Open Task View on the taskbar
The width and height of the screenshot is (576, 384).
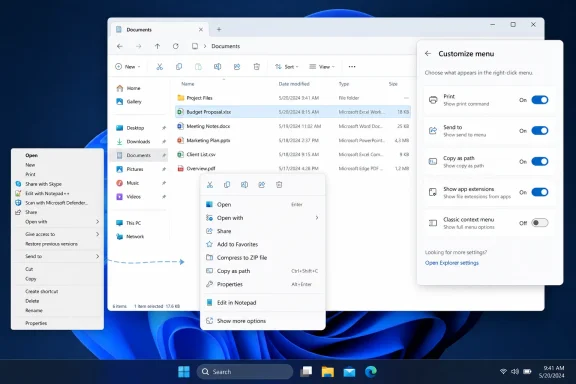(306, 372)
